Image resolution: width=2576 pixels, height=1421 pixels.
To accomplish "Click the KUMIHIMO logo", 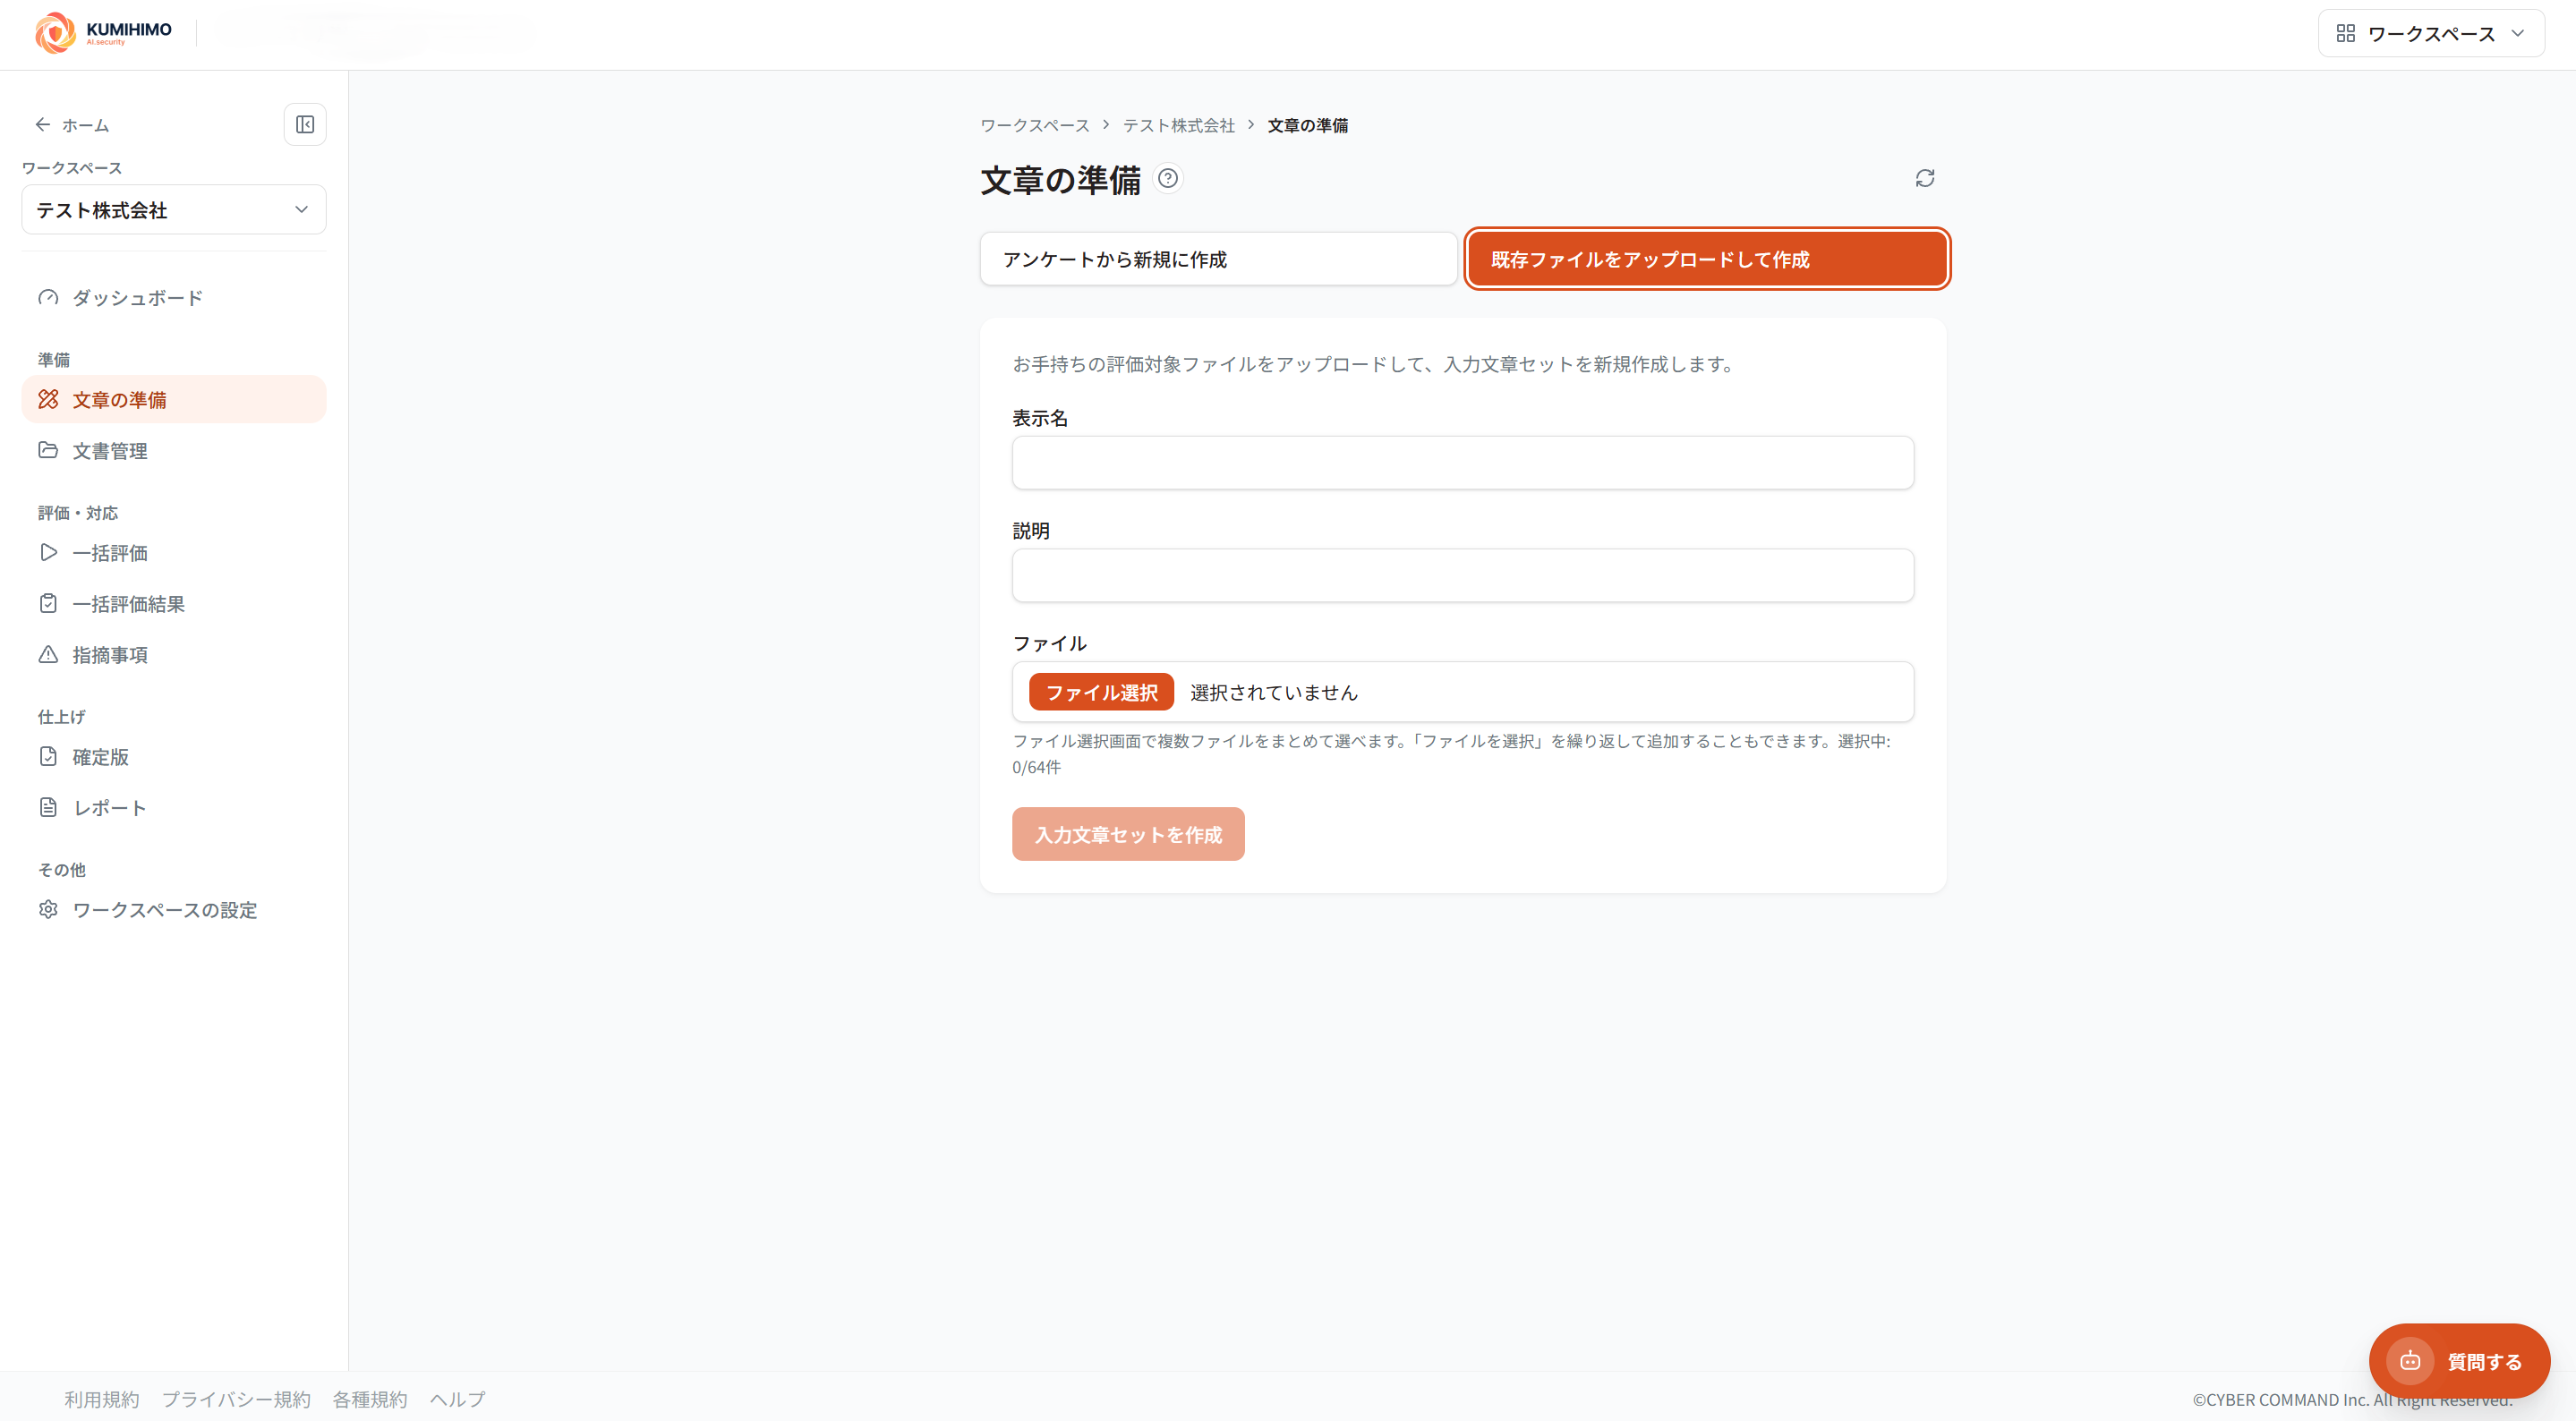I will point(104,33).
